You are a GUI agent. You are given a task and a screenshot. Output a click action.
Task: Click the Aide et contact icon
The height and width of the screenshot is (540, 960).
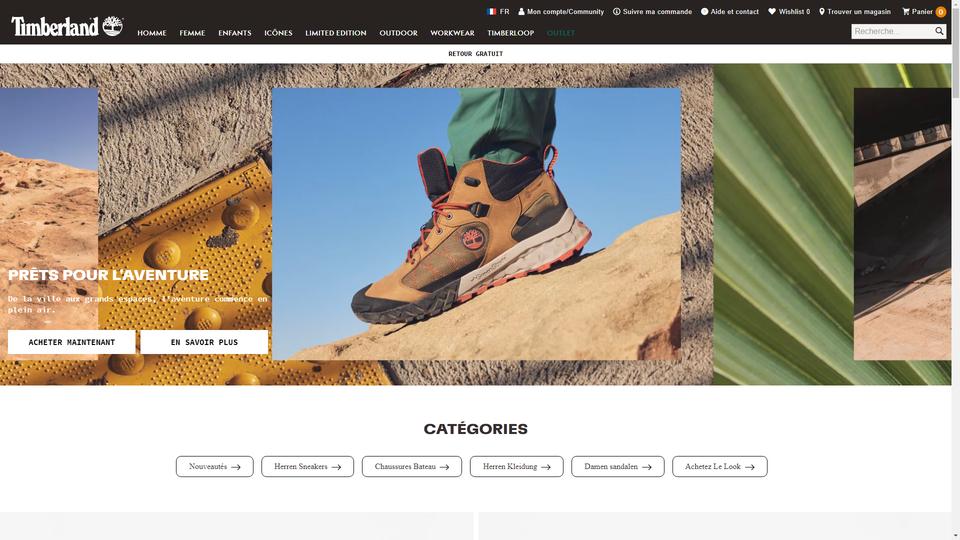704,12
